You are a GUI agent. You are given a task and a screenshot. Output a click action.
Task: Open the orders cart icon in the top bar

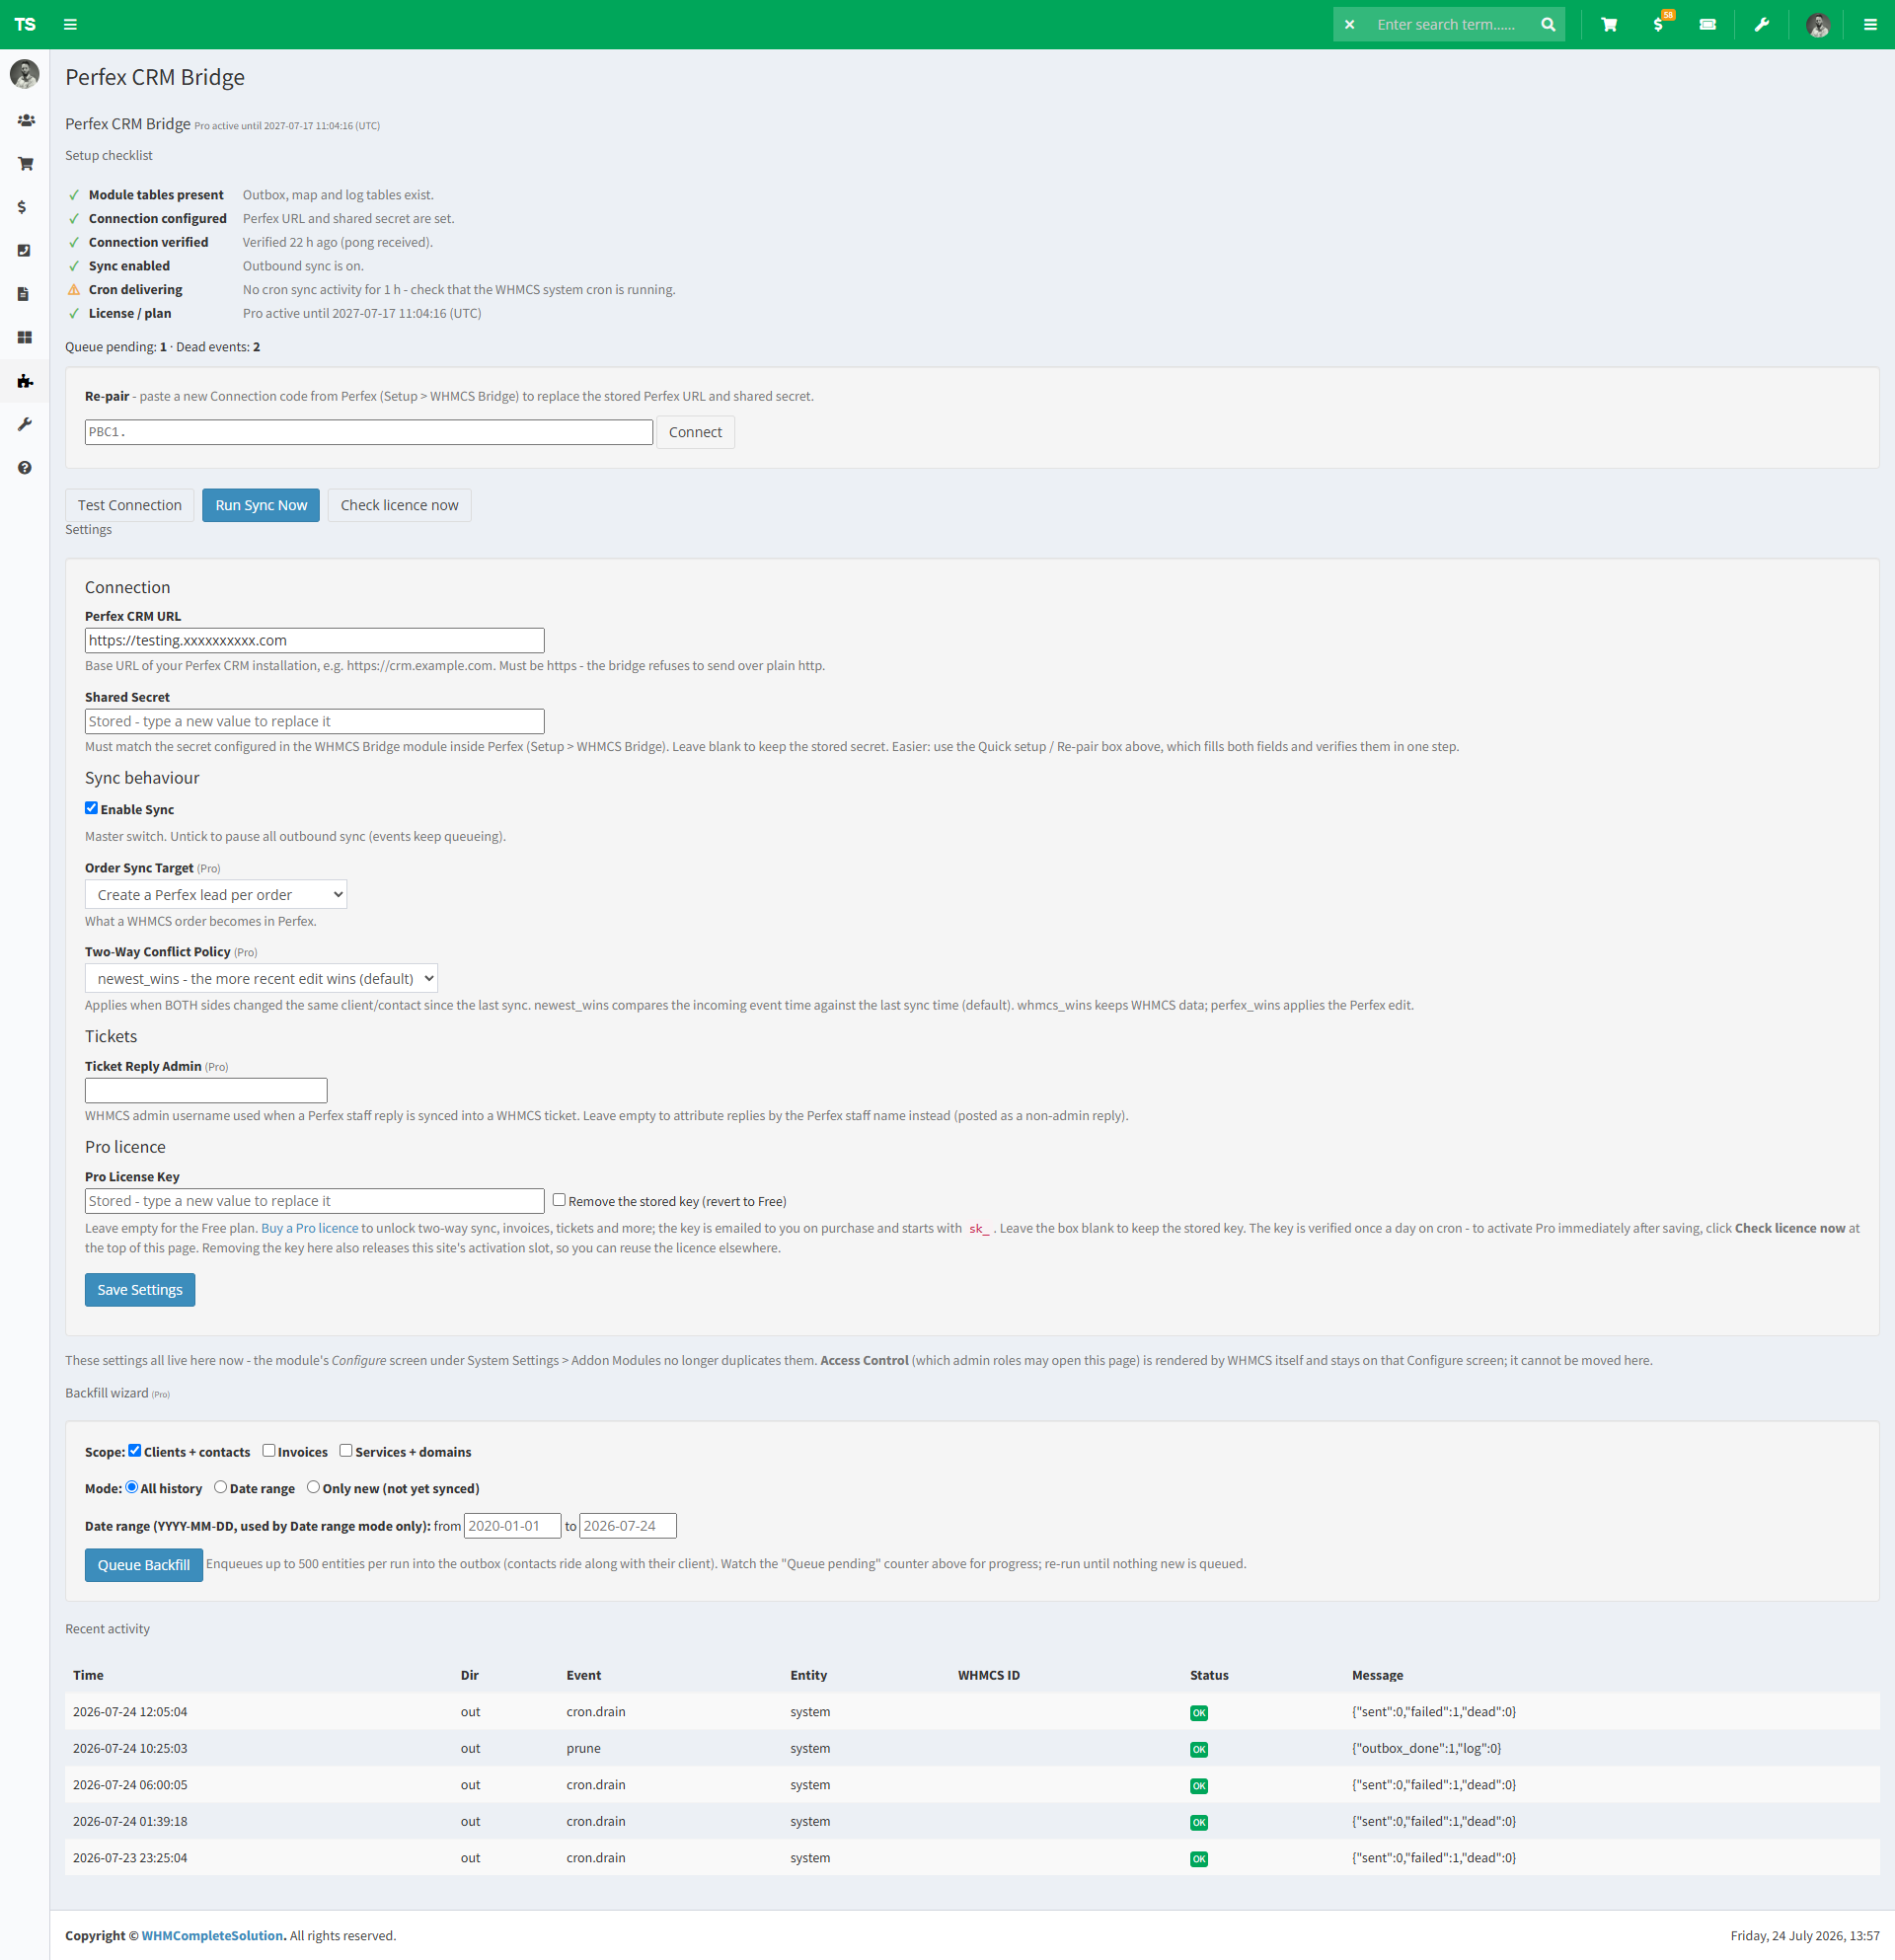coord(1609,24)
